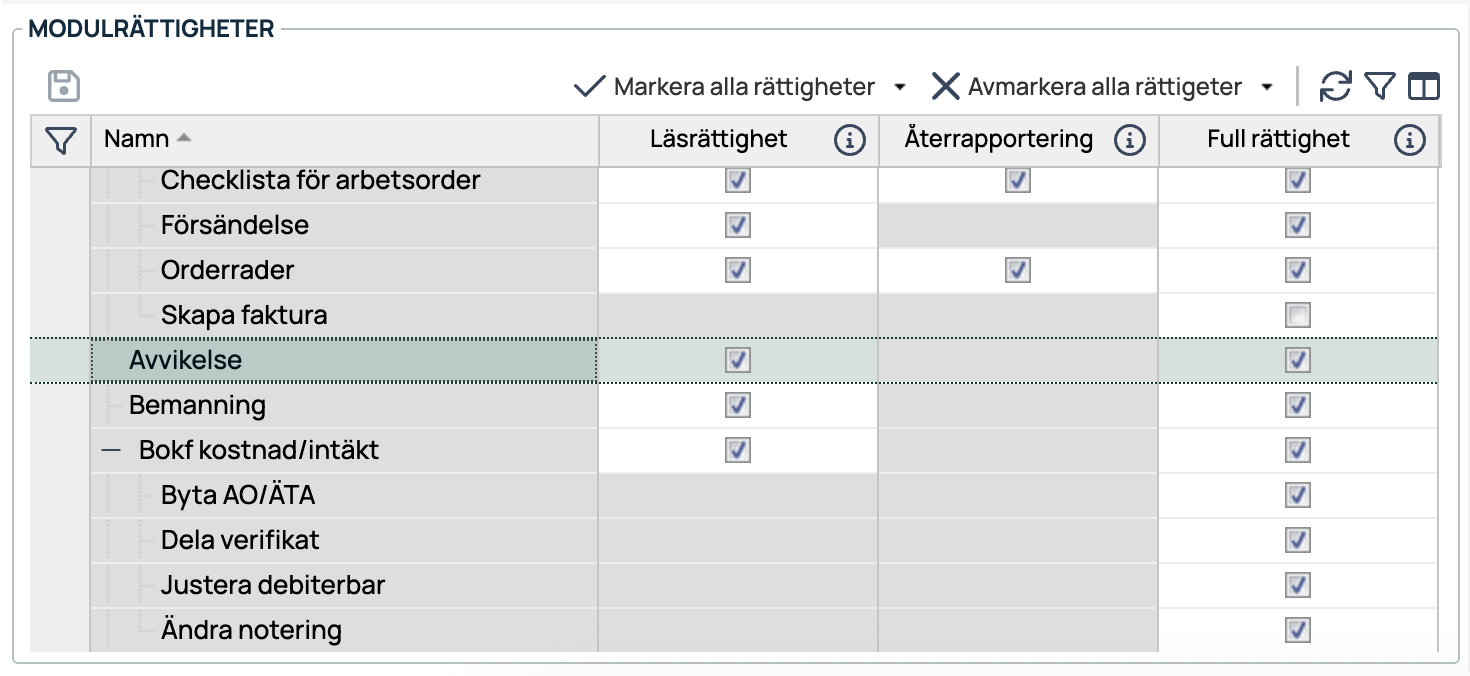This screenshot has height=676, width=1470.
Task: Uncheck Läsrättighet for the Avvikelse row
Action: pos(737,360)
